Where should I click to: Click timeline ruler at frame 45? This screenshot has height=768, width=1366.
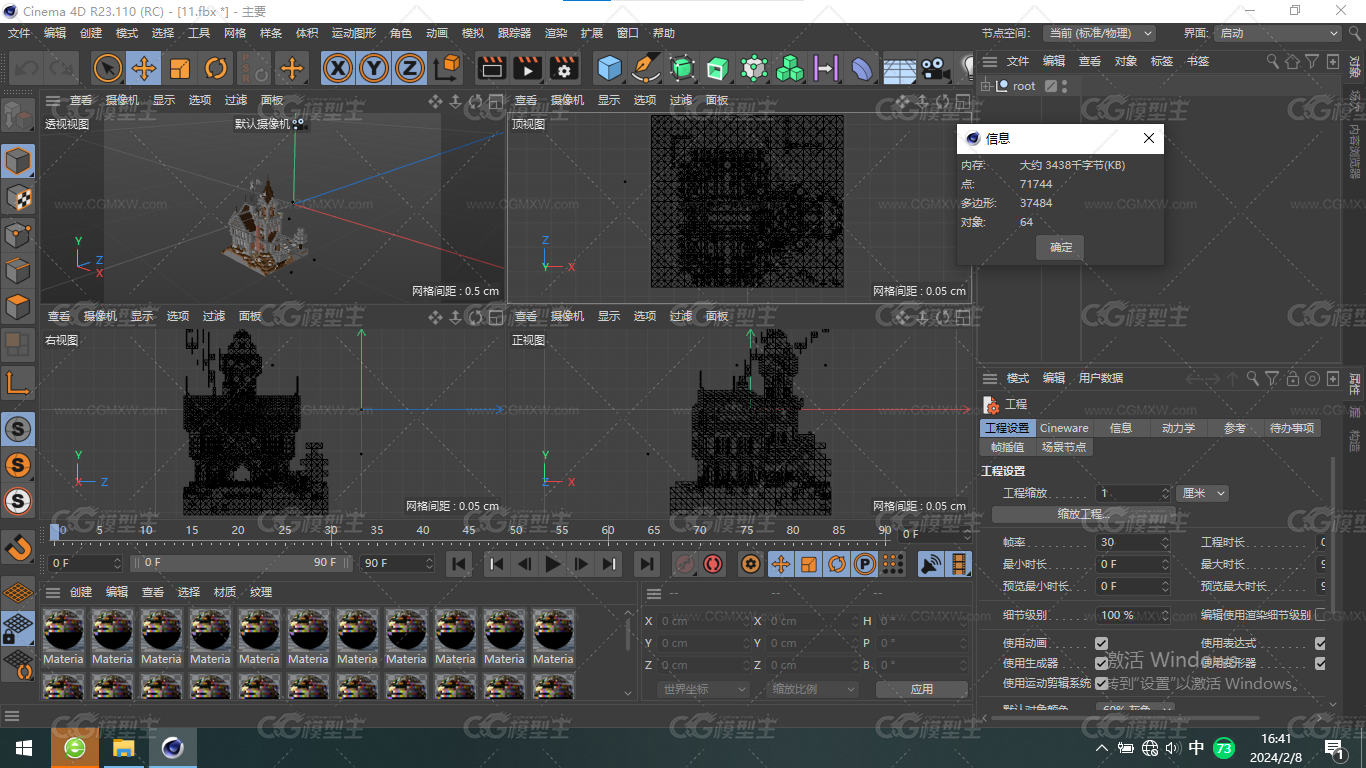click(x=469, y=531)
